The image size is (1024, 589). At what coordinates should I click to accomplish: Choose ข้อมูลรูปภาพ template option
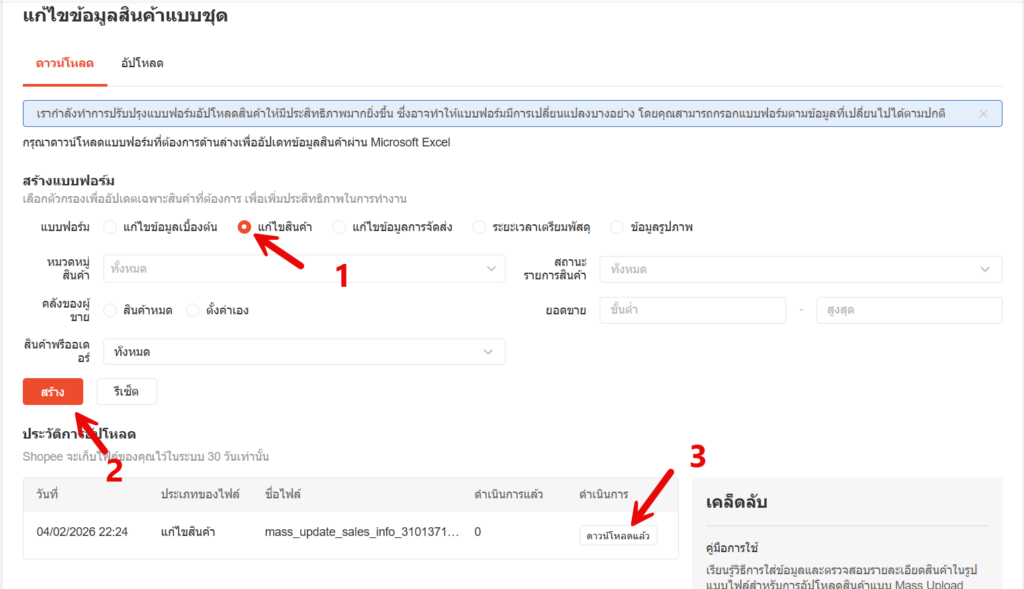pyautogui.click(x=617, y=227)
